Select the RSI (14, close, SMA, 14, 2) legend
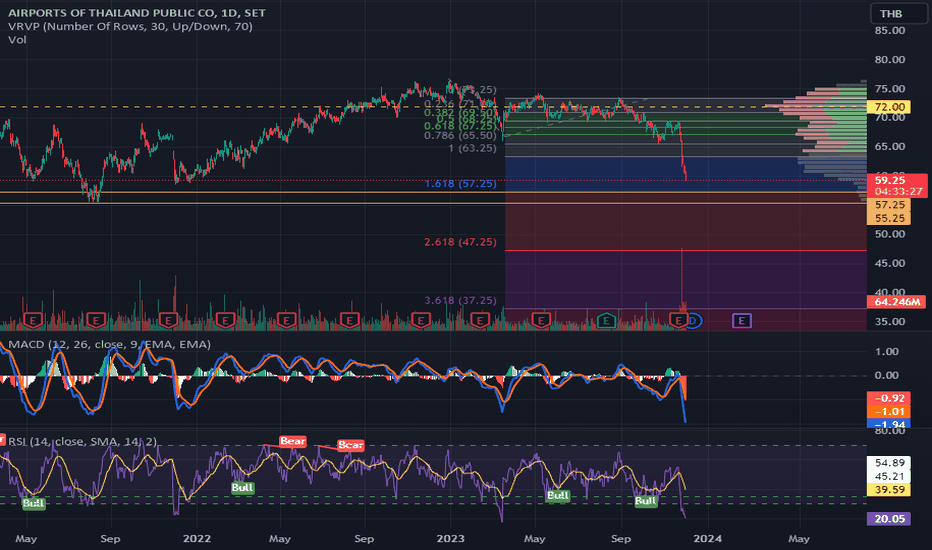This screenshot has height=550, width=932. [83, 441]
